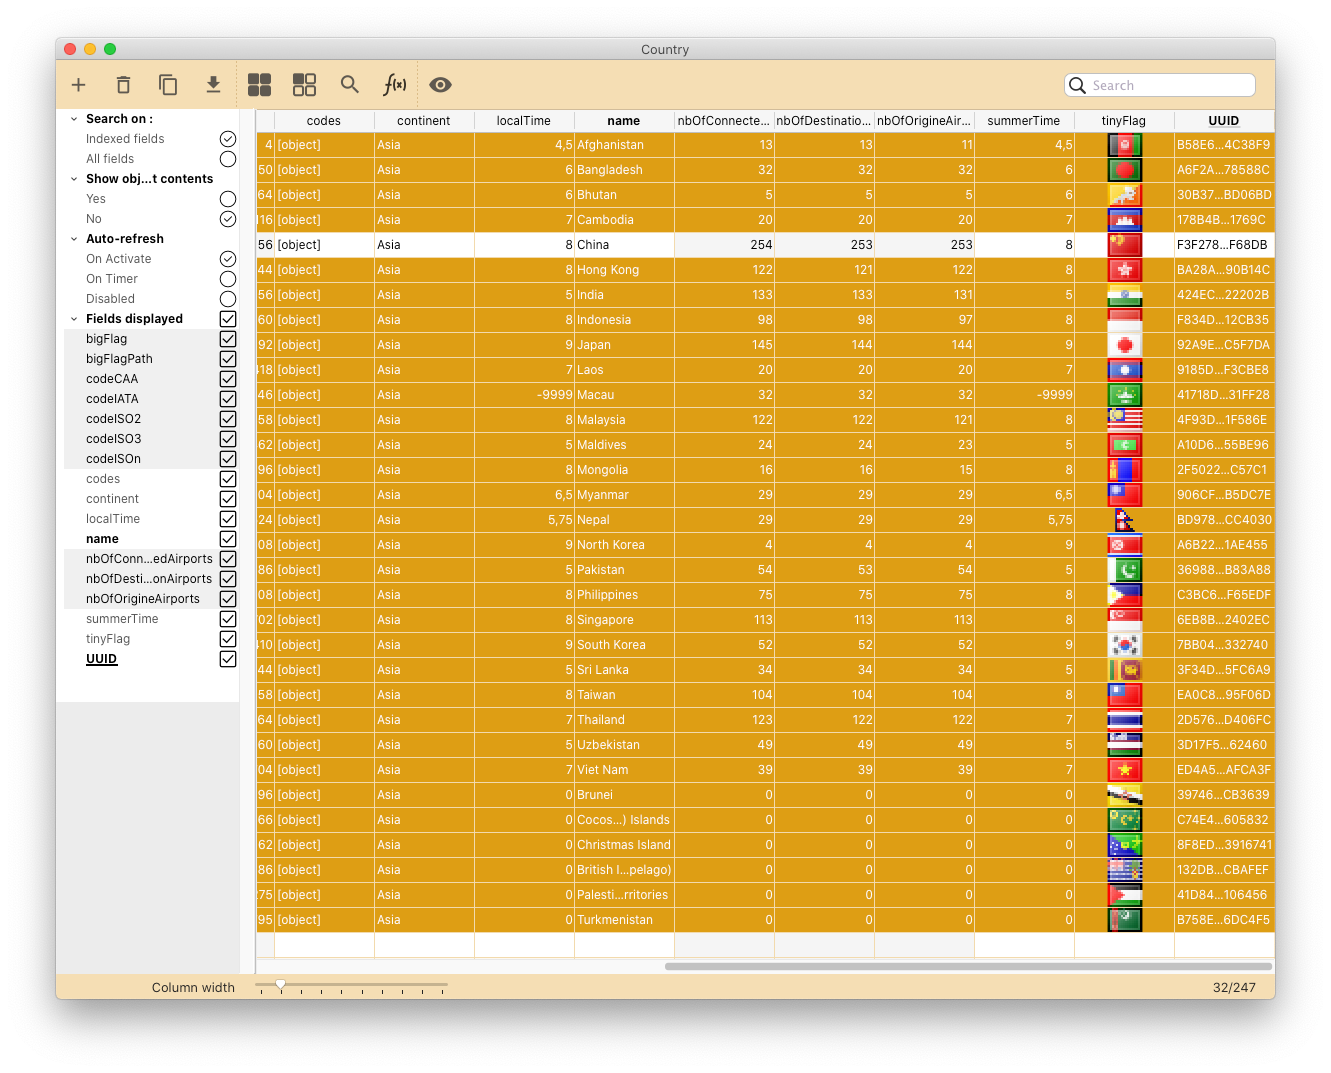This screenshot has height=1073, width=1331.
Task: Collapse the Auto-refresh section
Action: [x=74, y=239]
